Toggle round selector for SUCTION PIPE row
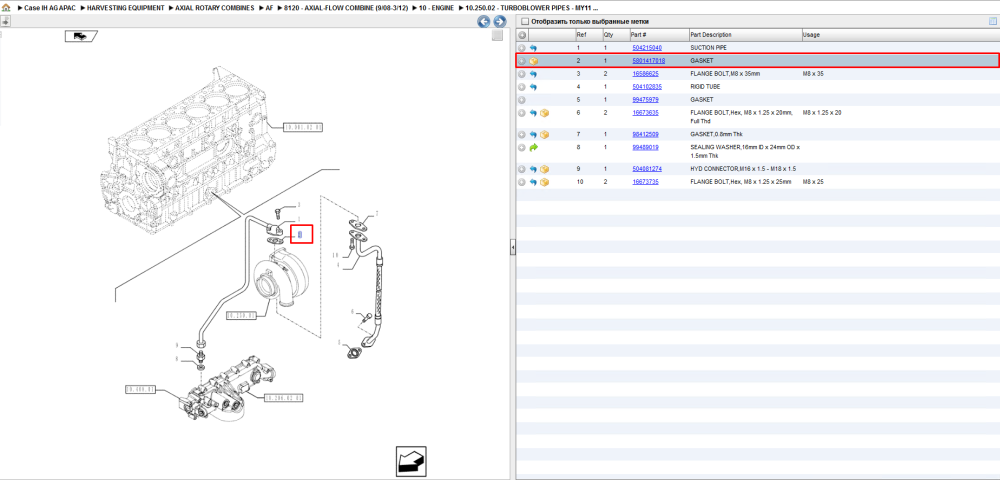Screen dimensions: 1000x480 [x=522, y=48]
